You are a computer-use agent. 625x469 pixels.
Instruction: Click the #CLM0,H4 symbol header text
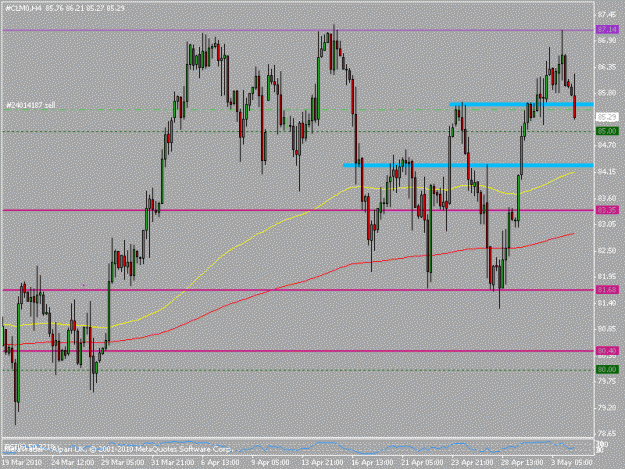tap(24, 8)
